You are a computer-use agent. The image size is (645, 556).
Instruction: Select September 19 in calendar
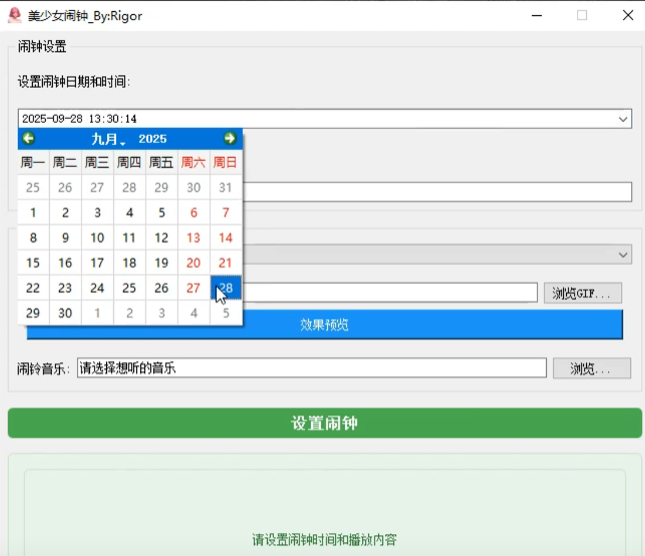pos(161,263)
